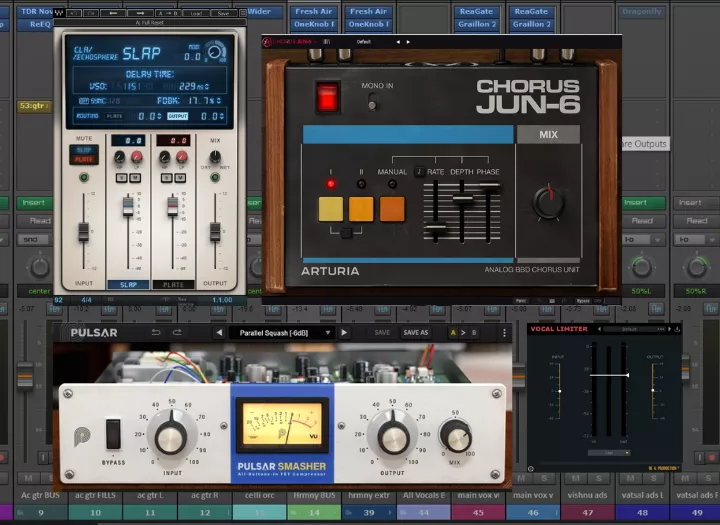Click SAVE AS in Pulsar header

point(416,333)
